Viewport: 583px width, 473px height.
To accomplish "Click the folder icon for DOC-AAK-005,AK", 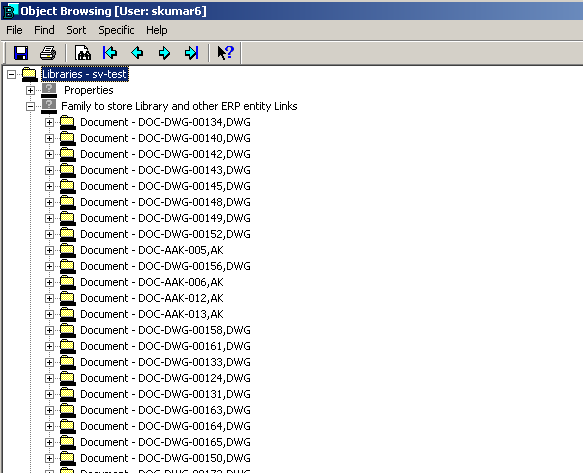I will click(x=68, y=250).
